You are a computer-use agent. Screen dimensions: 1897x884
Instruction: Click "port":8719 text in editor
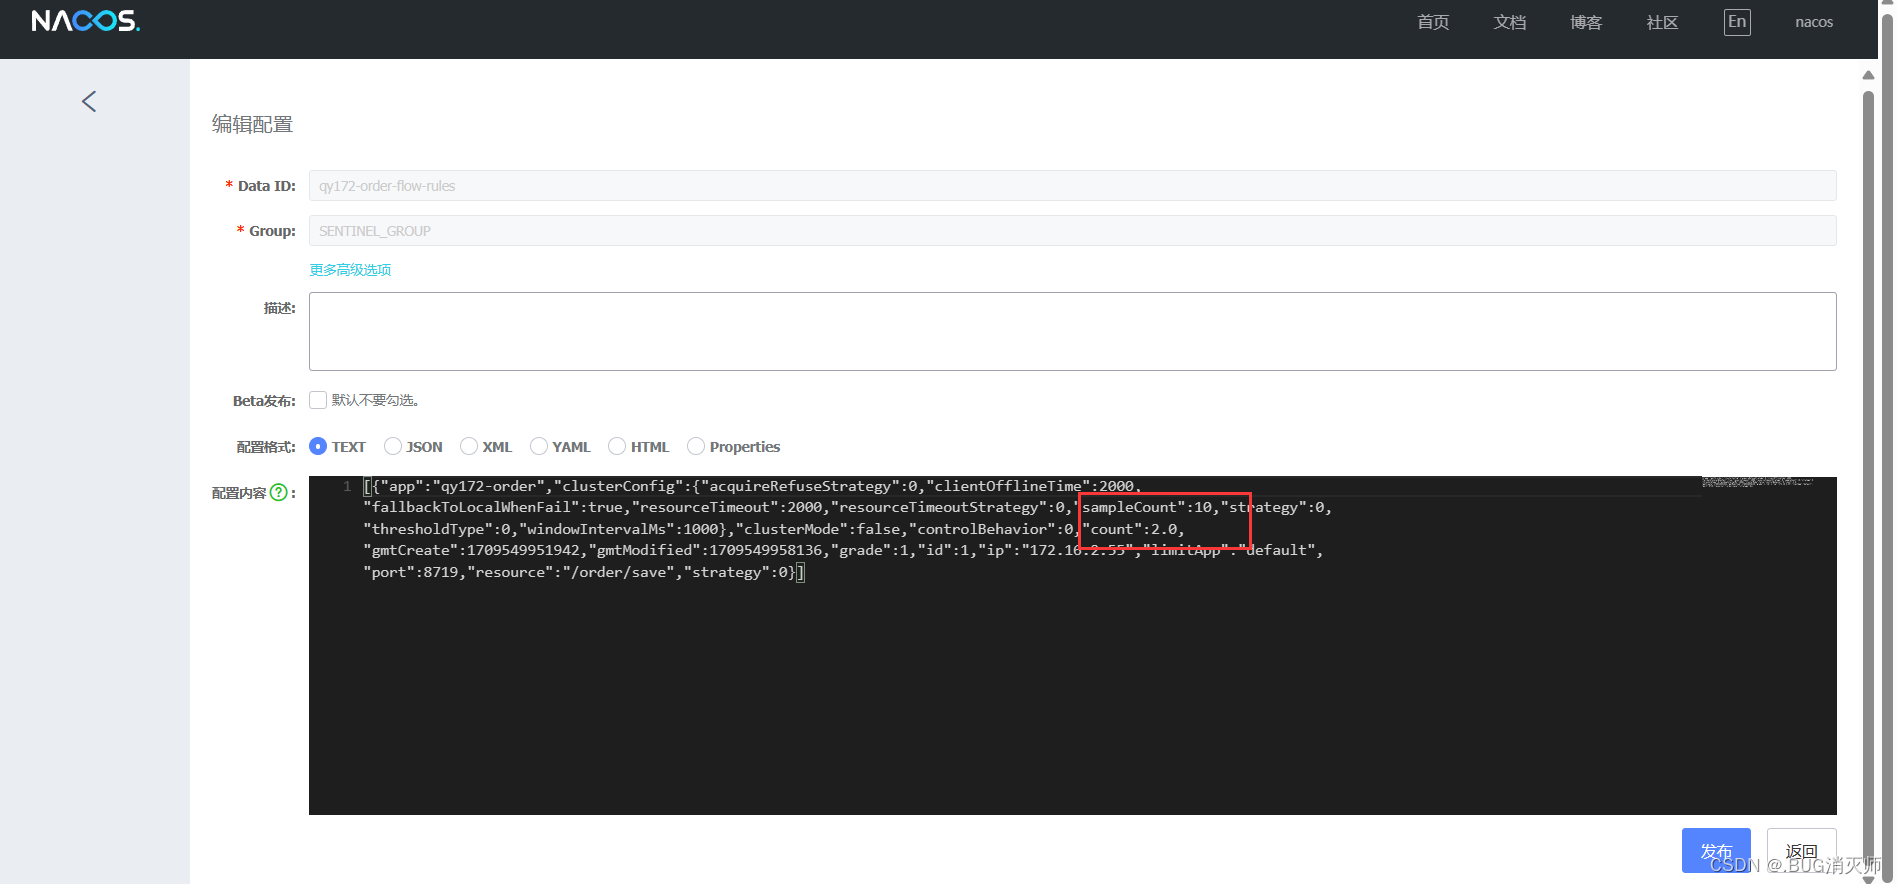(410, 572)
